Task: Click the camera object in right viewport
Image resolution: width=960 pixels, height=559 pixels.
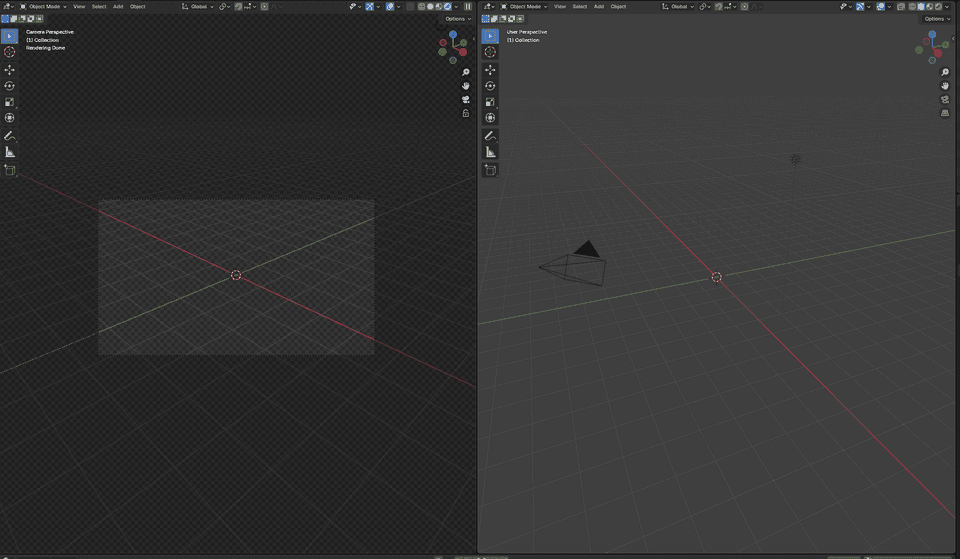Action: [x=574, y=264]
